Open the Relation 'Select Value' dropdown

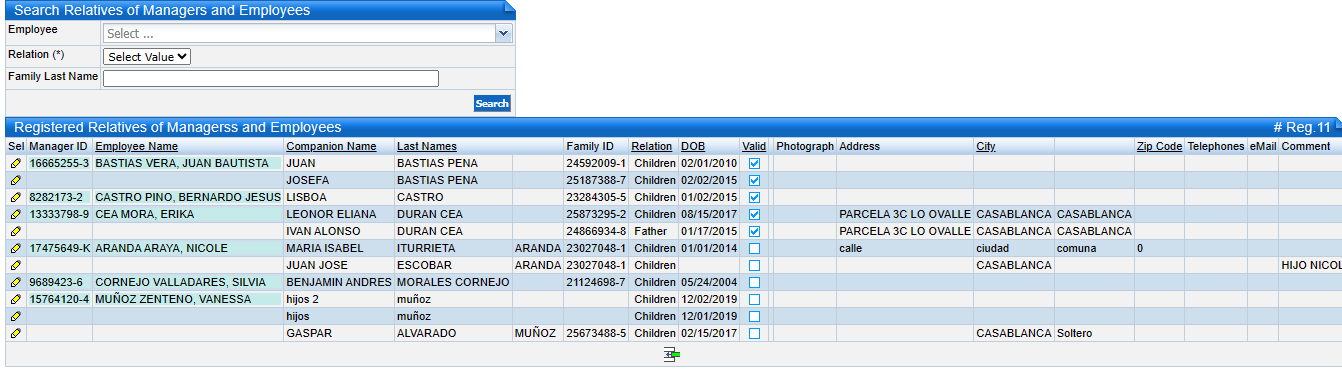tap(147, 57)
